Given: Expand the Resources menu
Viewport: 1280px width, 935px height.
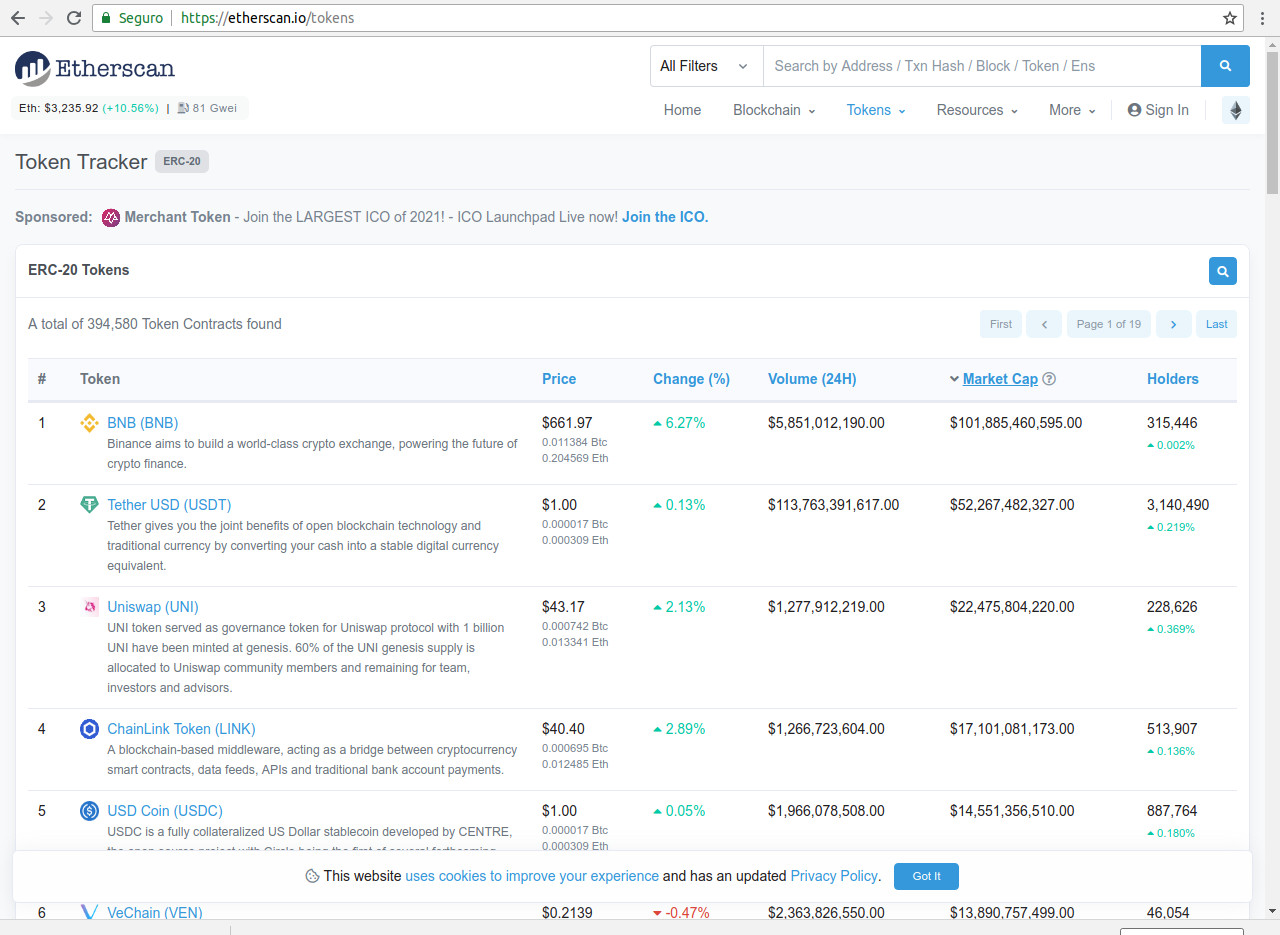Looking at the screenshot, I should coord(977,110).
